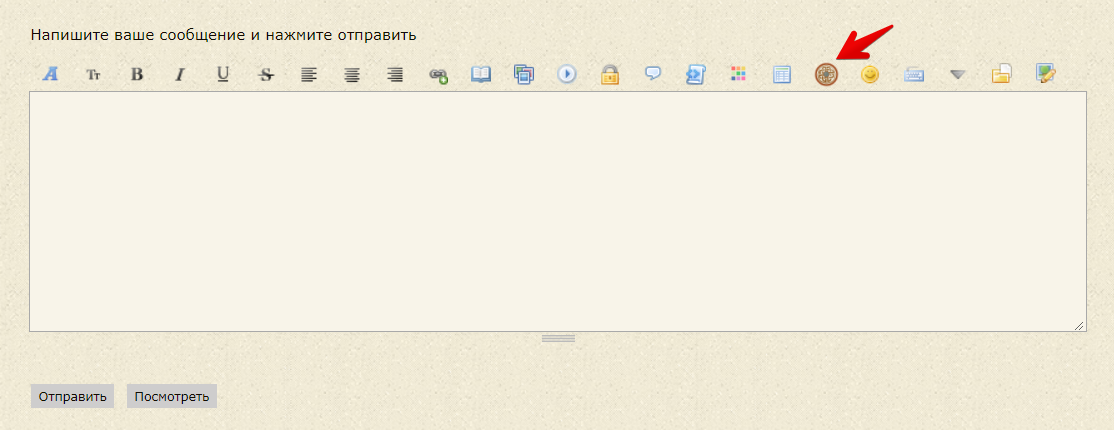Insert a table via table icon
The width and height of the screenshot is (1114, 430).
[782, 74]
